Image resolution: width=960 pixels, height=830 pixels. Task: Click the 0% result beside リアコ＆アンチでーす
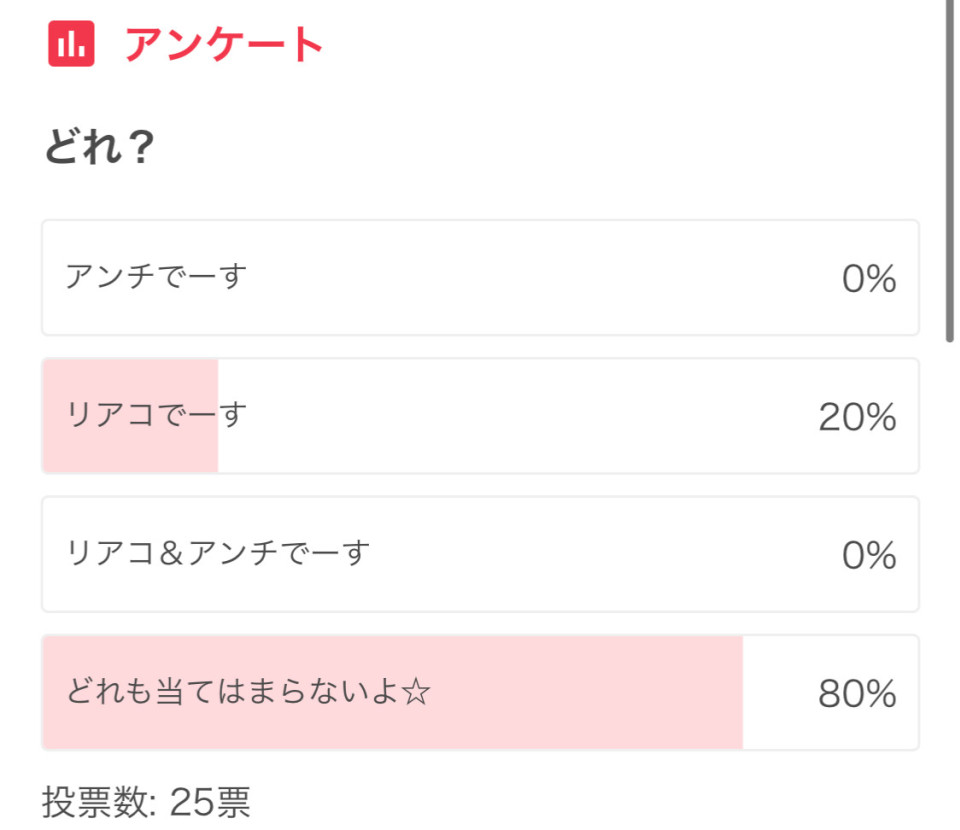tap(869, 555)
